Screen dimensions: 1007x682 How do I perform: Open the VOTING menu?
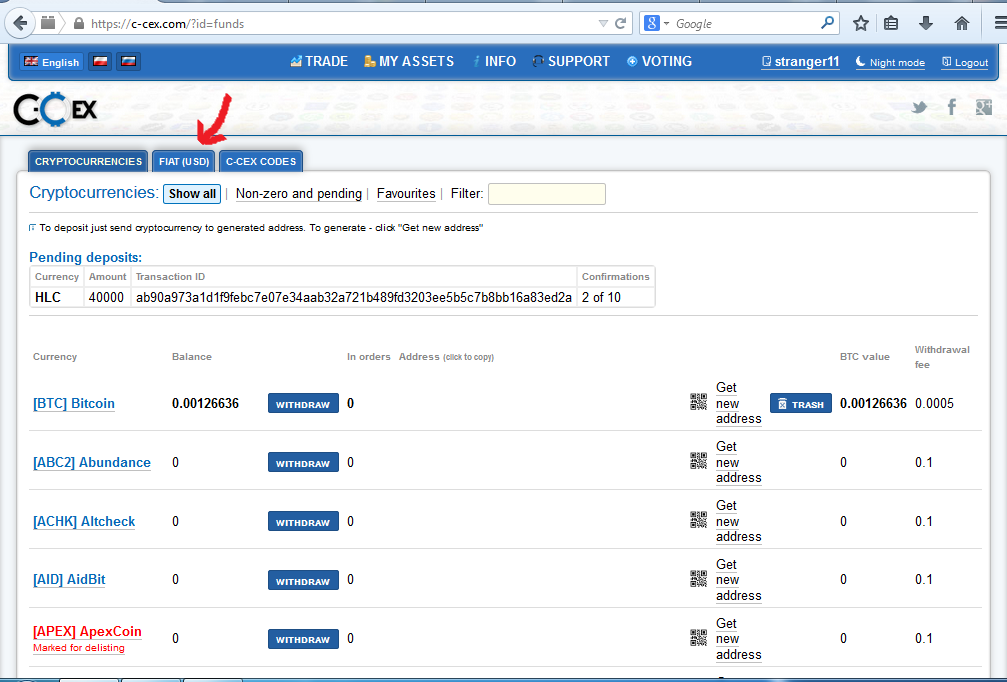point(660,61)
